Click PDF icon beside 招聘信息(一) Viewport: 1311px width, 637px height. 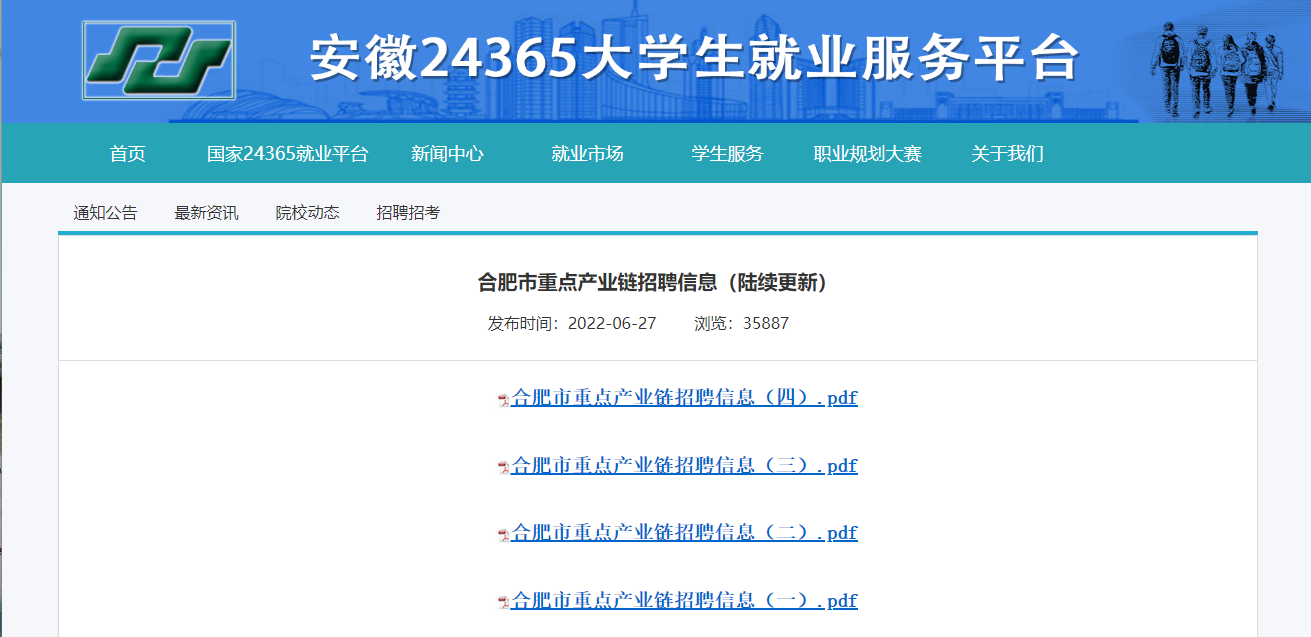[x=504, y=602]
